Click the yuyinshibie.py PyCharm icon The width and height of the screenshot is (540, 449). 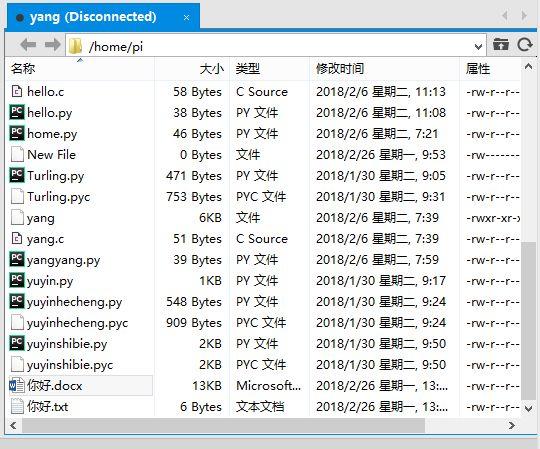pos(17,343)
